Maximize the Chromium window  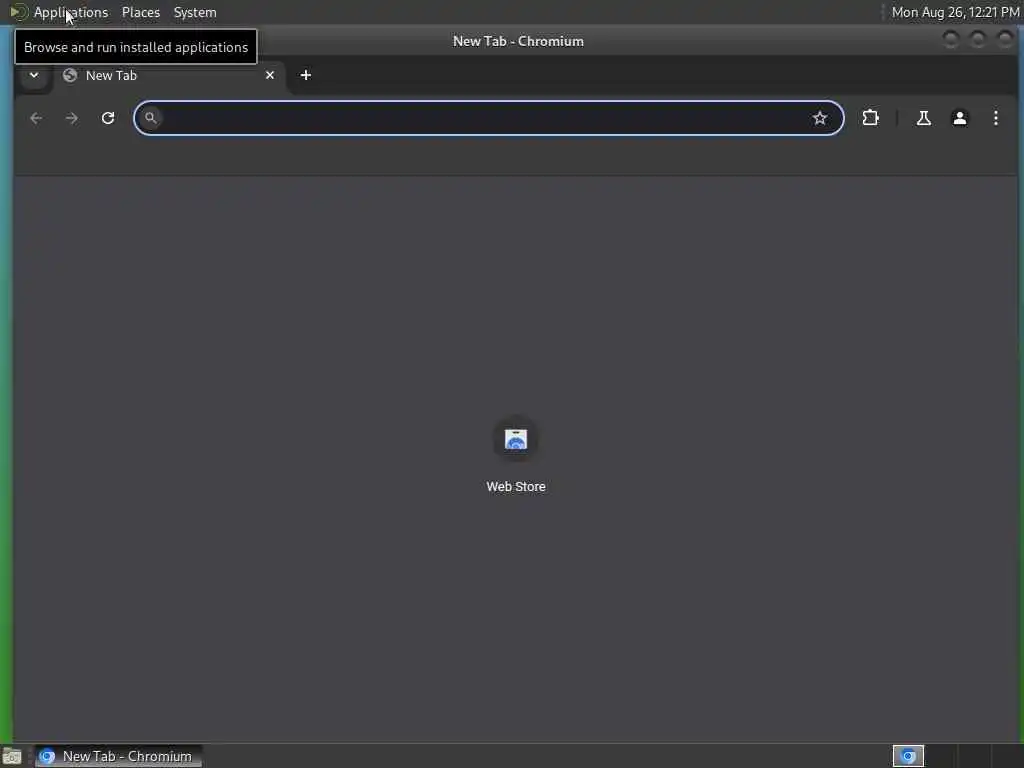coord(978,40)
